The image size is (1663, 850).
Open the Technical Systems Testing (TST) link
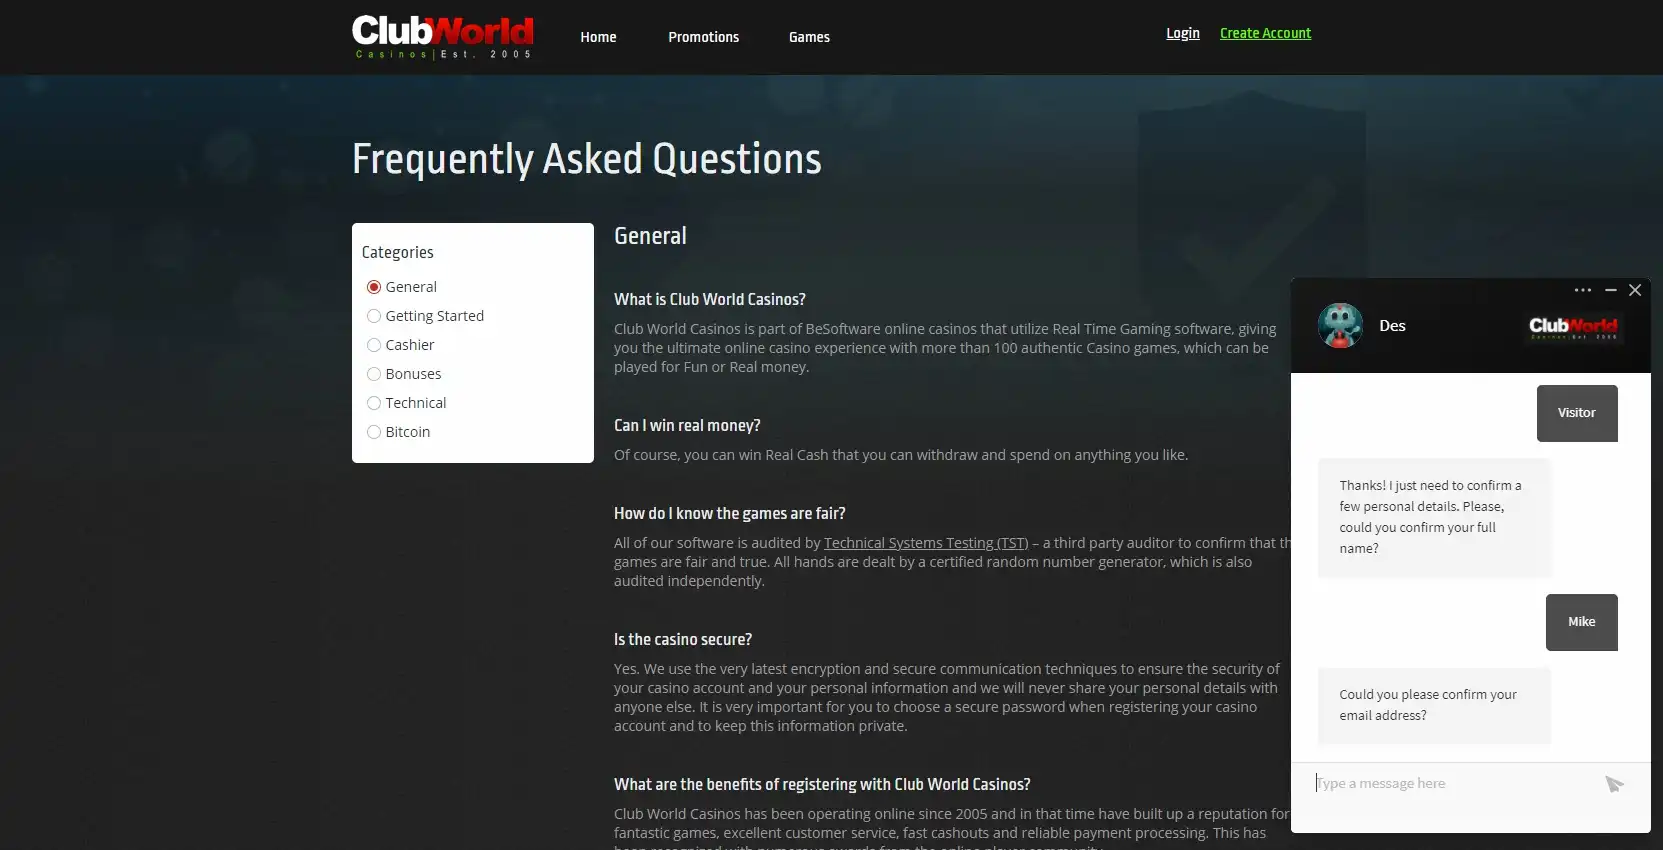click(925, 543)
